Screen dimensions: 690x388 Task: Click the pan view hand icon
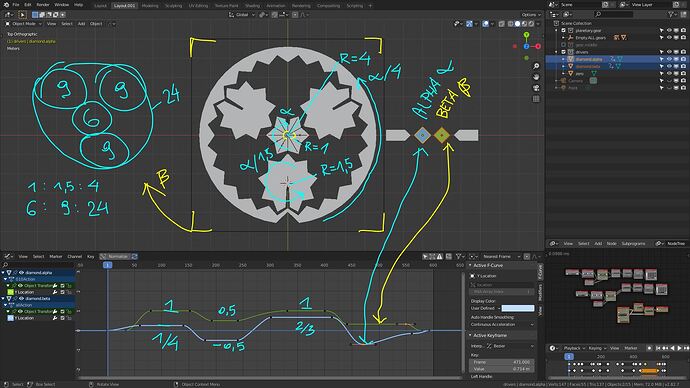(536, 77)
